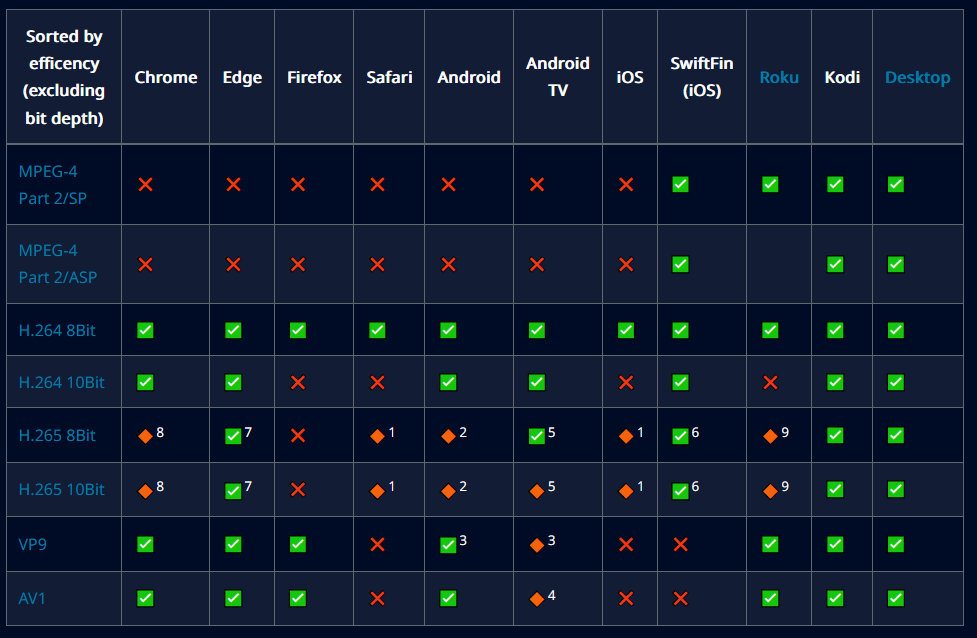Click the green check for Kodi VP9
The height and width of the screenshot is (638, 977).
(x=835, y=544)
